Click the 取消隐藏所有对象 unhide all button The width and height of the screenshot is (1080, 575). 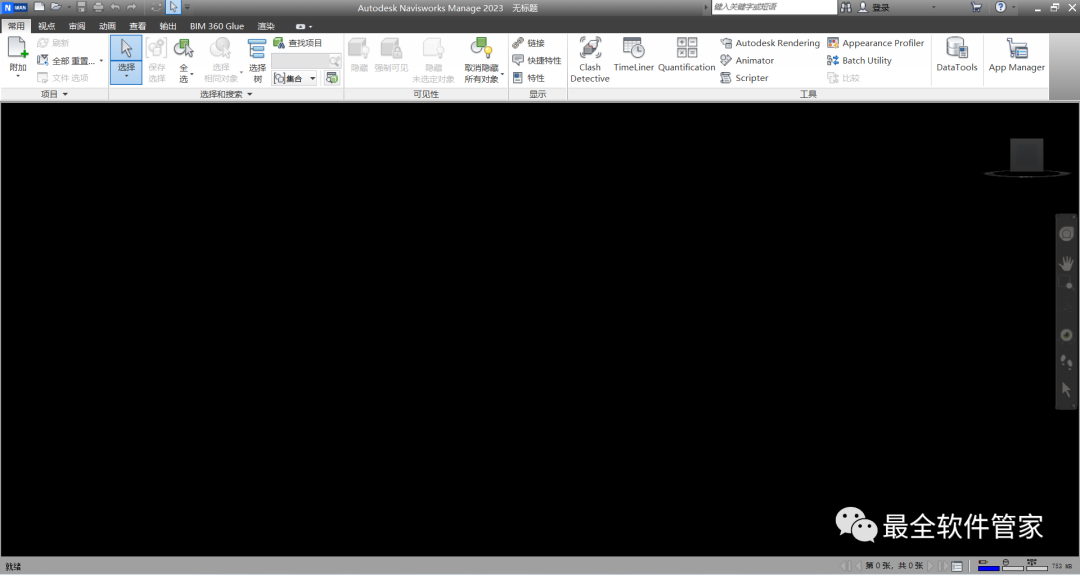[481, 59]
